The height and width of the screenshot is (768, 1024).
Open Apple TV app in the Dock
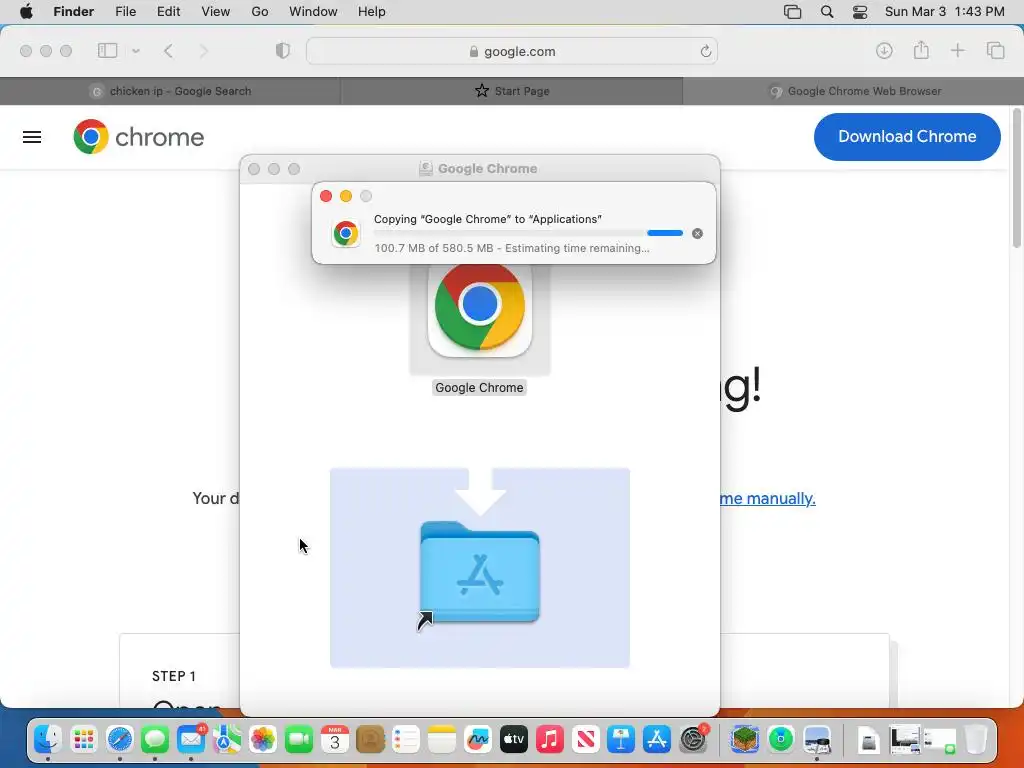513,739
